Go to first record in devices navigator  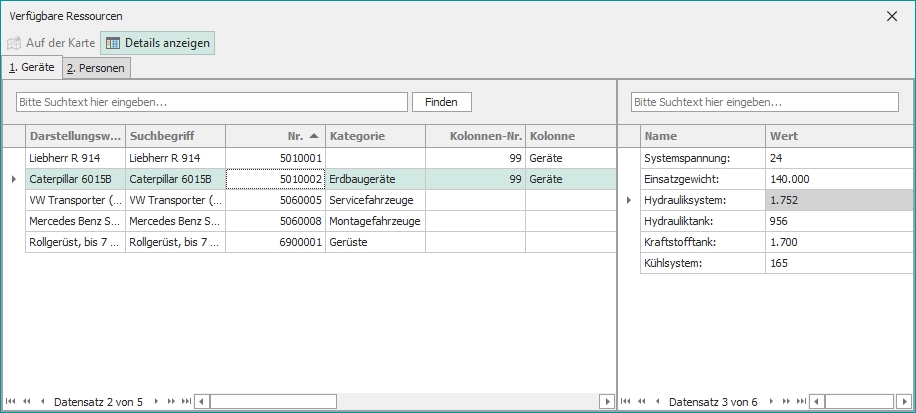click(11, 401)
